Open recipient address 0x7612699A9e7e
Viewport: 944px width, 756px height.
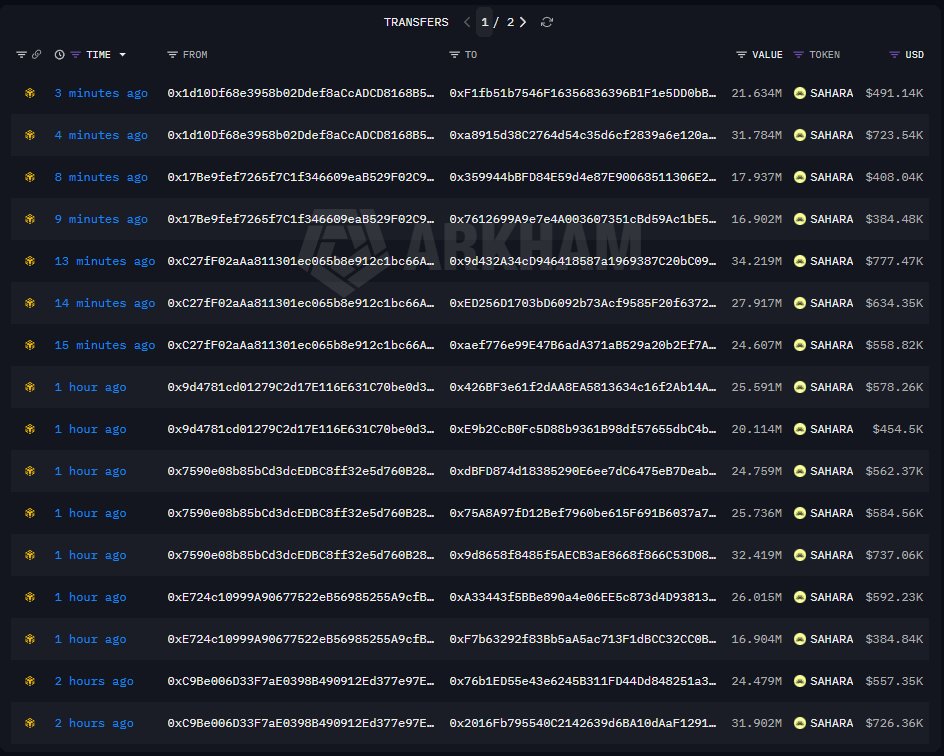(x=583, y=219)
